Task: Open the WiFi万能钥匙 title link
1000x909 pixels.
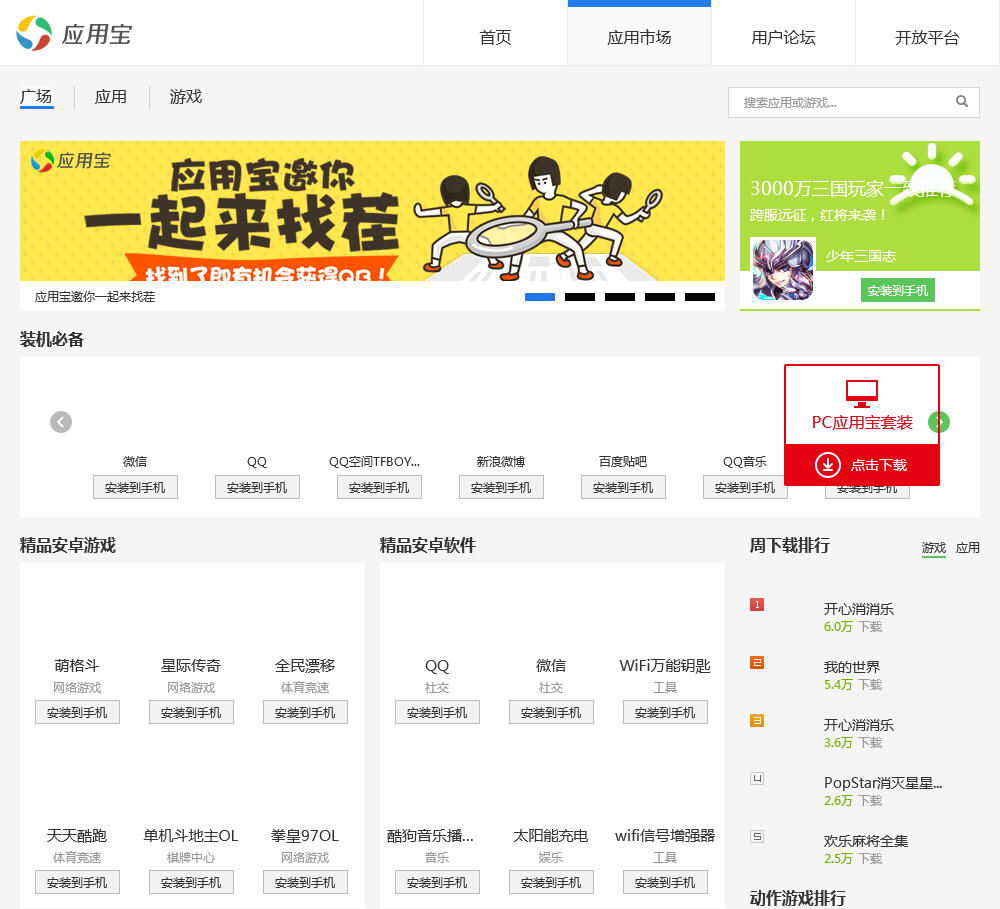Action: pos(665,666)
